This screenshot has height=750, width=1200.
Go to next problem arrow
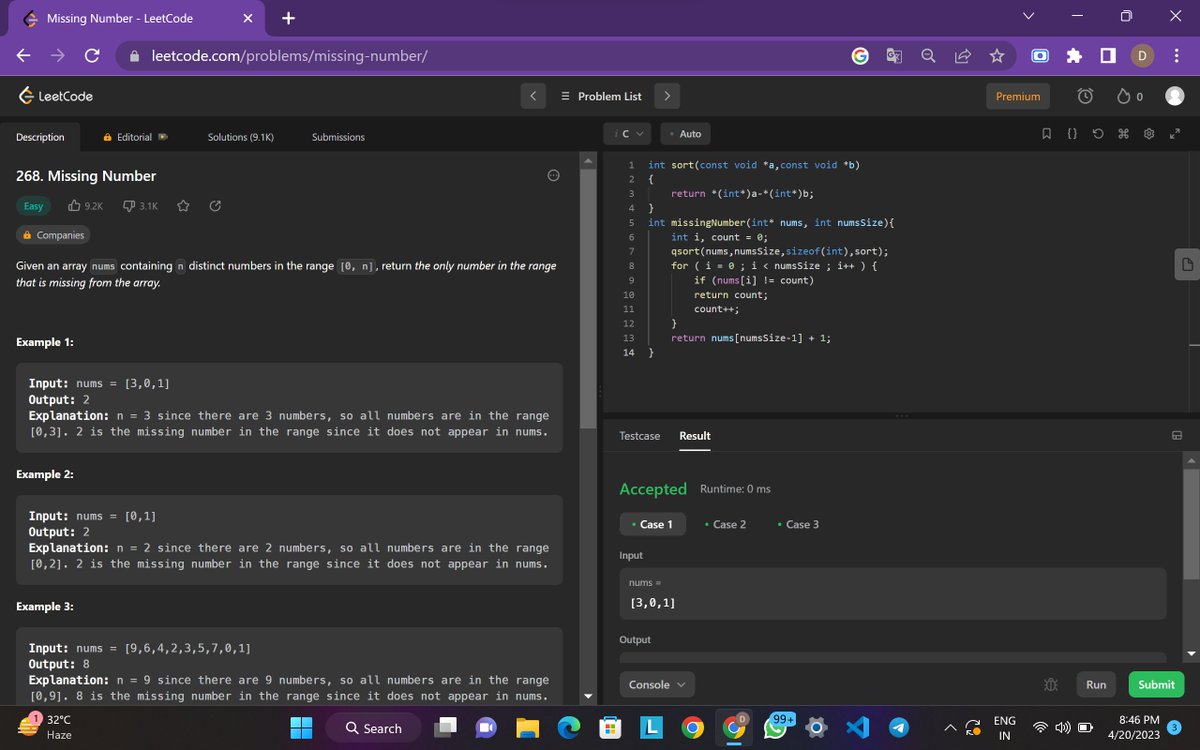(667, 96)
